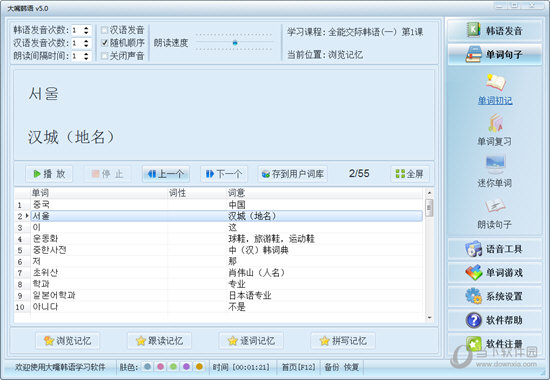This screenshot has width=550, height=380.
Task: Select word row 8 meaning 专业
Action: point(219,284)
